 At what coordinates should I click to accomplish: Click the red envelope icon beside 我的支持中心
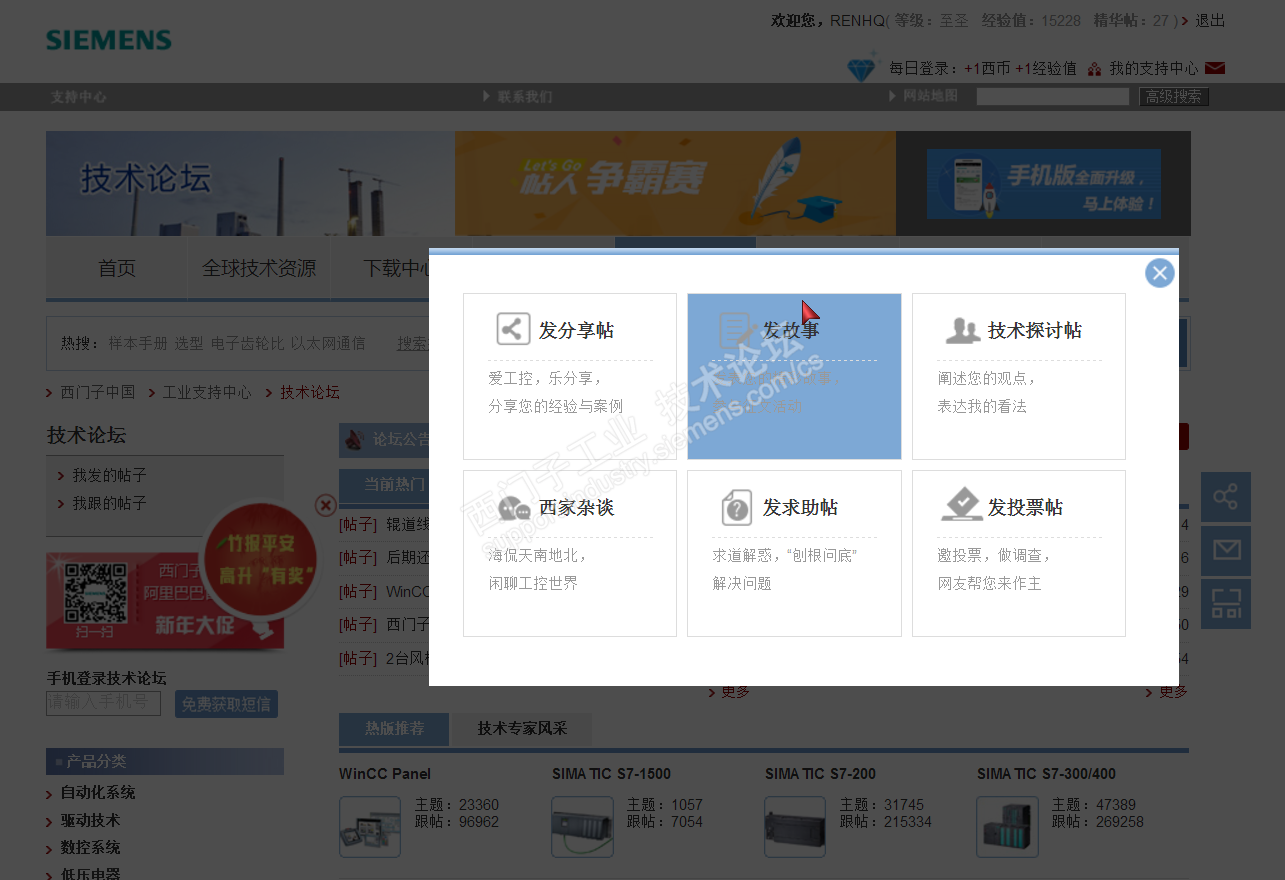[x=1215, y=68]
